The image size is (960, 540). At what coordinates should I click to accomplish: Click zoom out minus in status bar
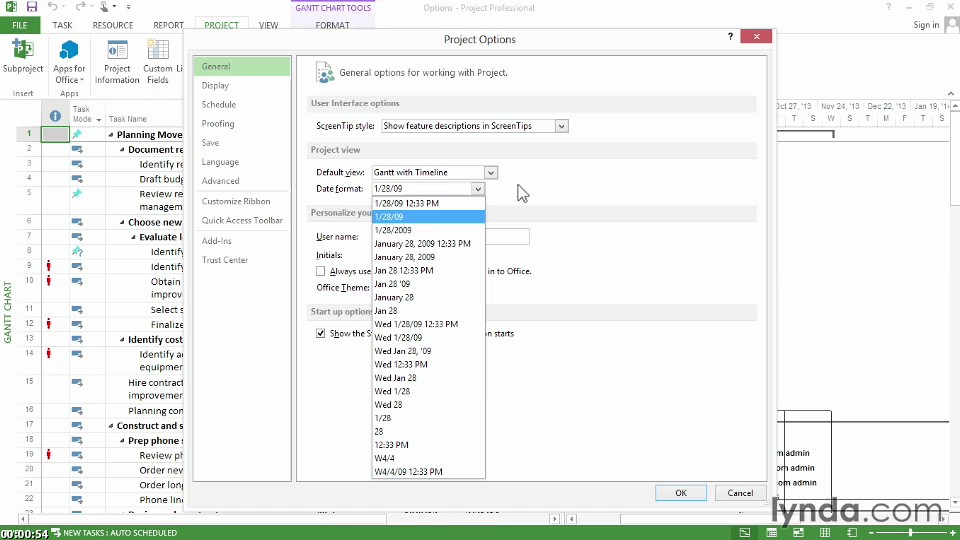click(871, 533)
